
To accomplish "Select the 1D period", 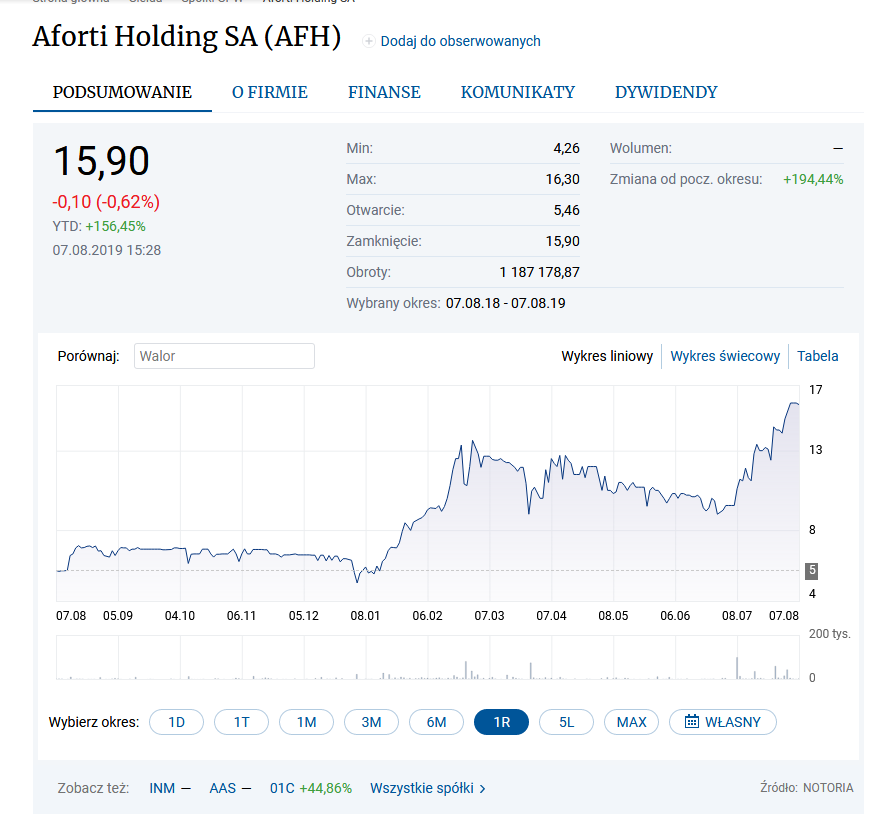I will click(x=176, y=722).
